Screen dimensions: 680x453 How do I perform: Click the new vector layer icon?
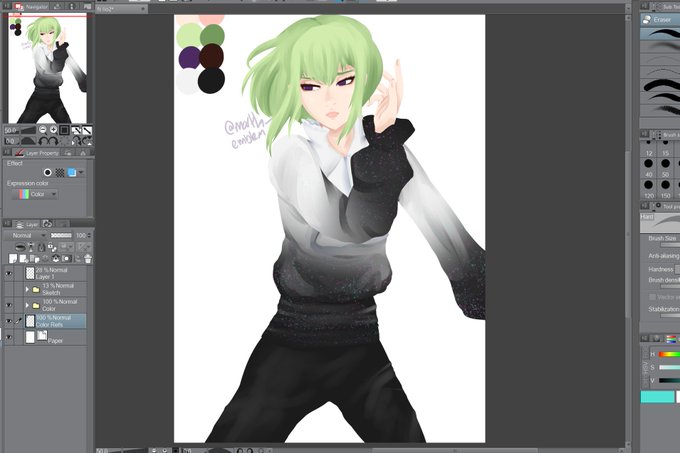[x=23, y=259]
